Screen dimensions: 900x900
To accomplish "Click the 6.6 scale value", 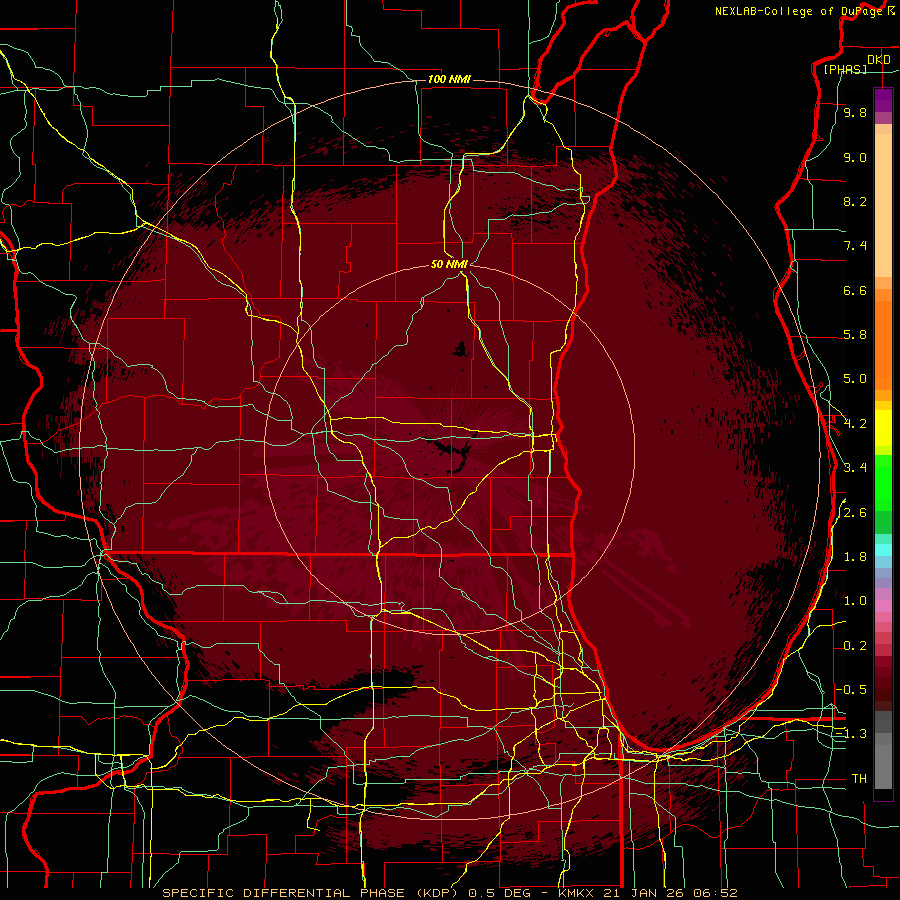I will pyautogui.click(x=855, y=290).
